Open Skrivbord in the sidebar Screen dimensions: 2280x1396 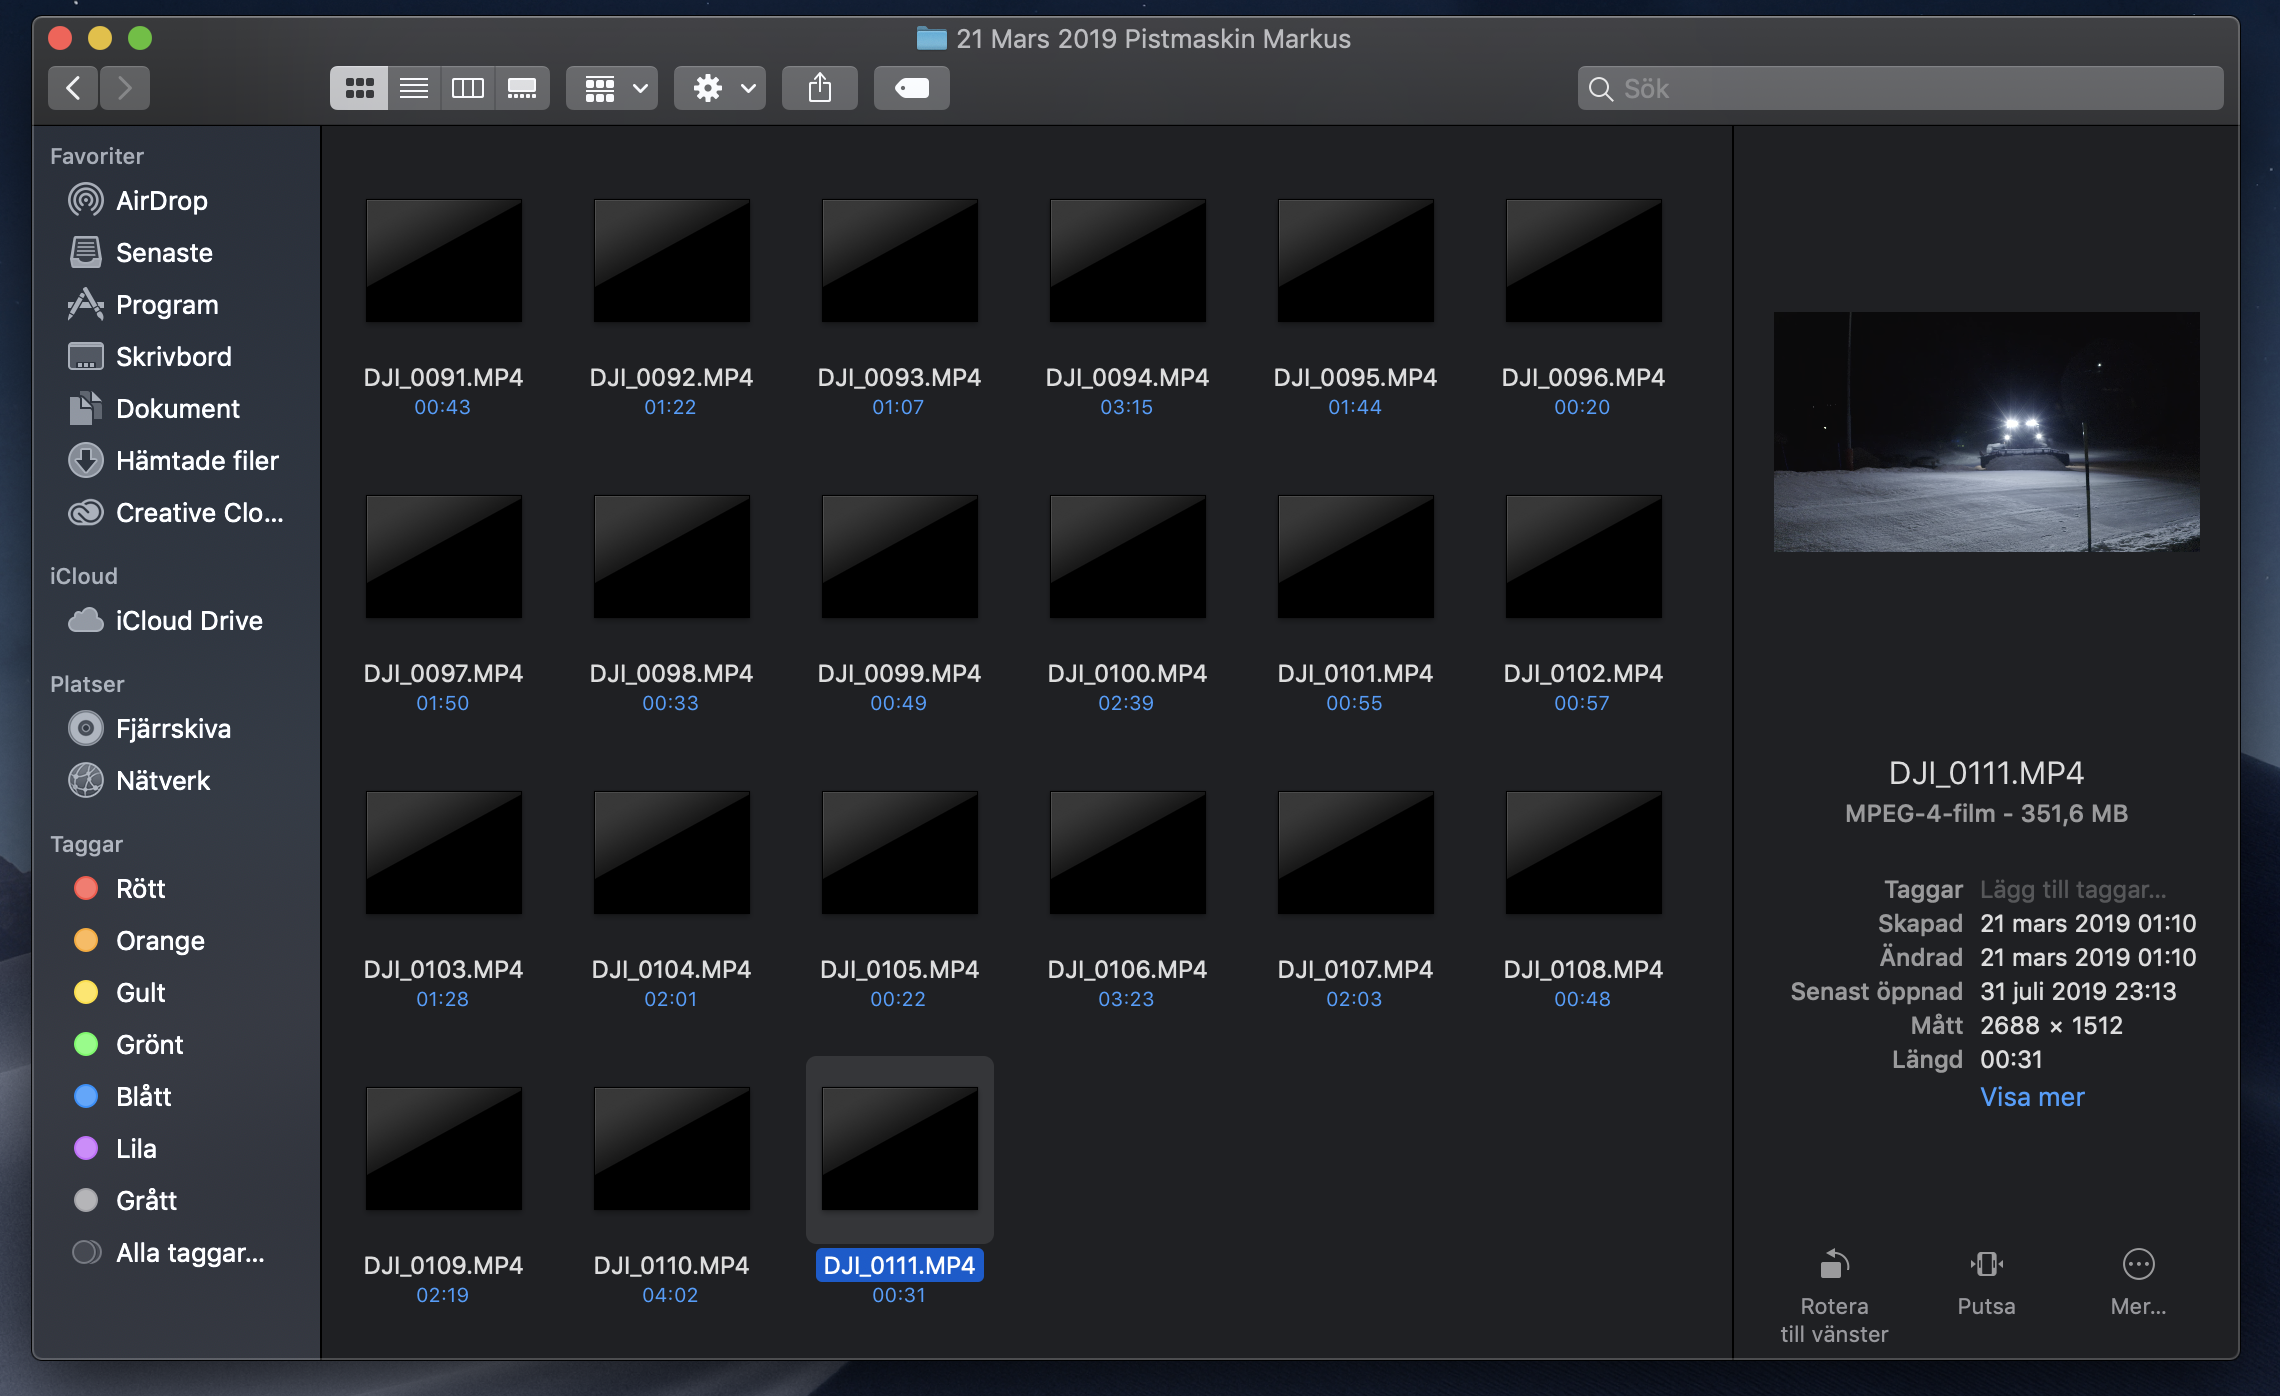pyautogui.click(x=173, y=357)
